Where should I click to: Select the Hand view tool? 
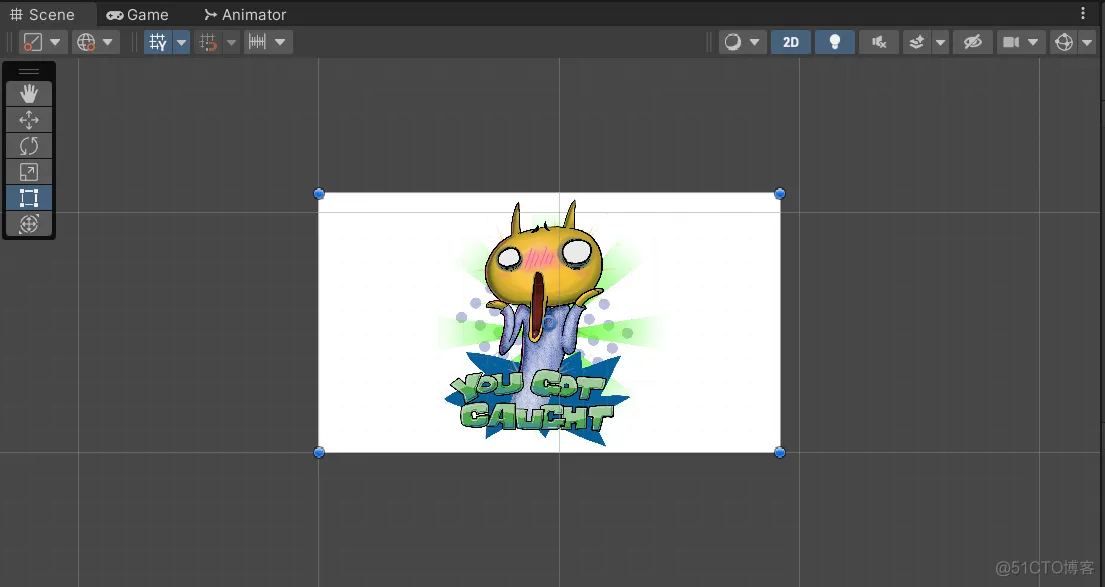point(29,94)
